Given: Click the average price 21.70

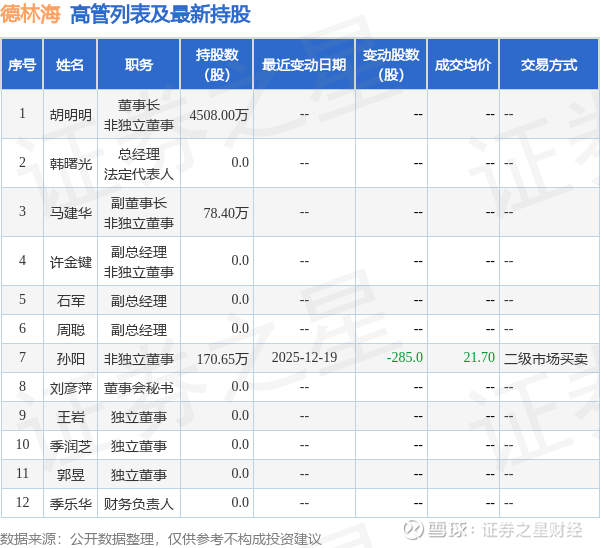Looking at the screenshot, I should pos(479,357).
